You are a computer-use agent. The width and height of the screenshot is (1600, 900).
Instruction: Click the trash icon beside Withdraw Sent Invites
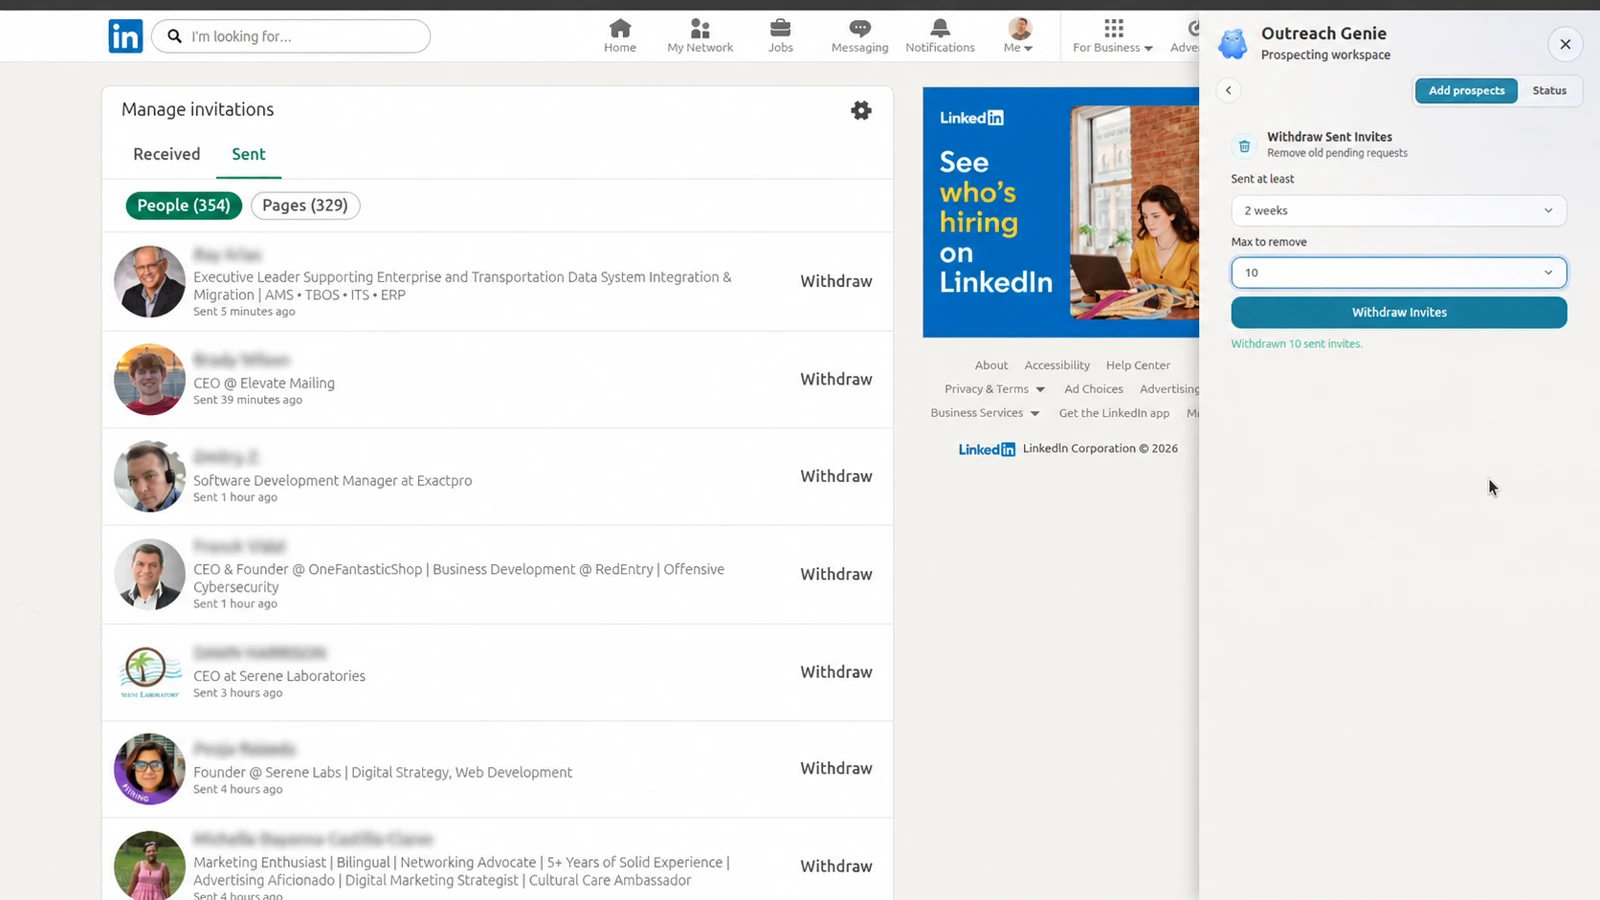point(1244,146)
